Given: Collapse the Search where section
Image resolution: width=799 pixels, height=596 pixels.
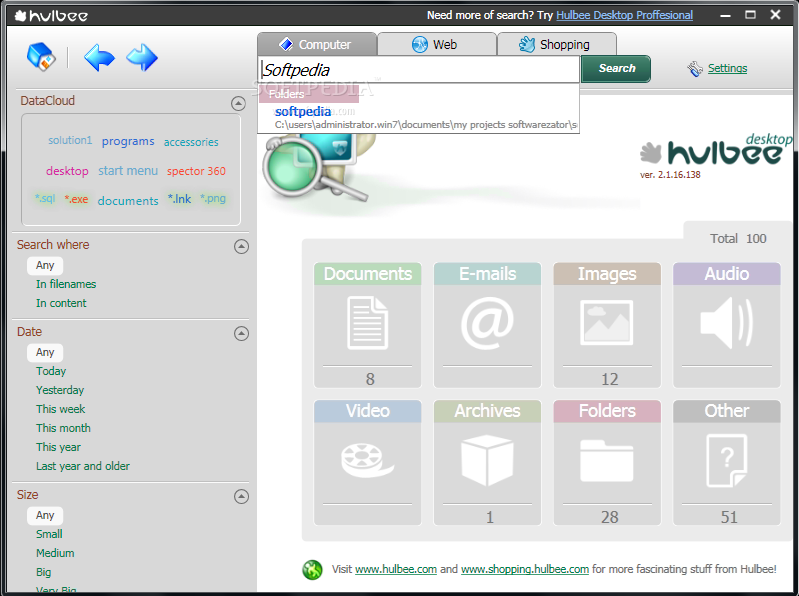Looking at the screenshot, I should click(x=241, y=247).
